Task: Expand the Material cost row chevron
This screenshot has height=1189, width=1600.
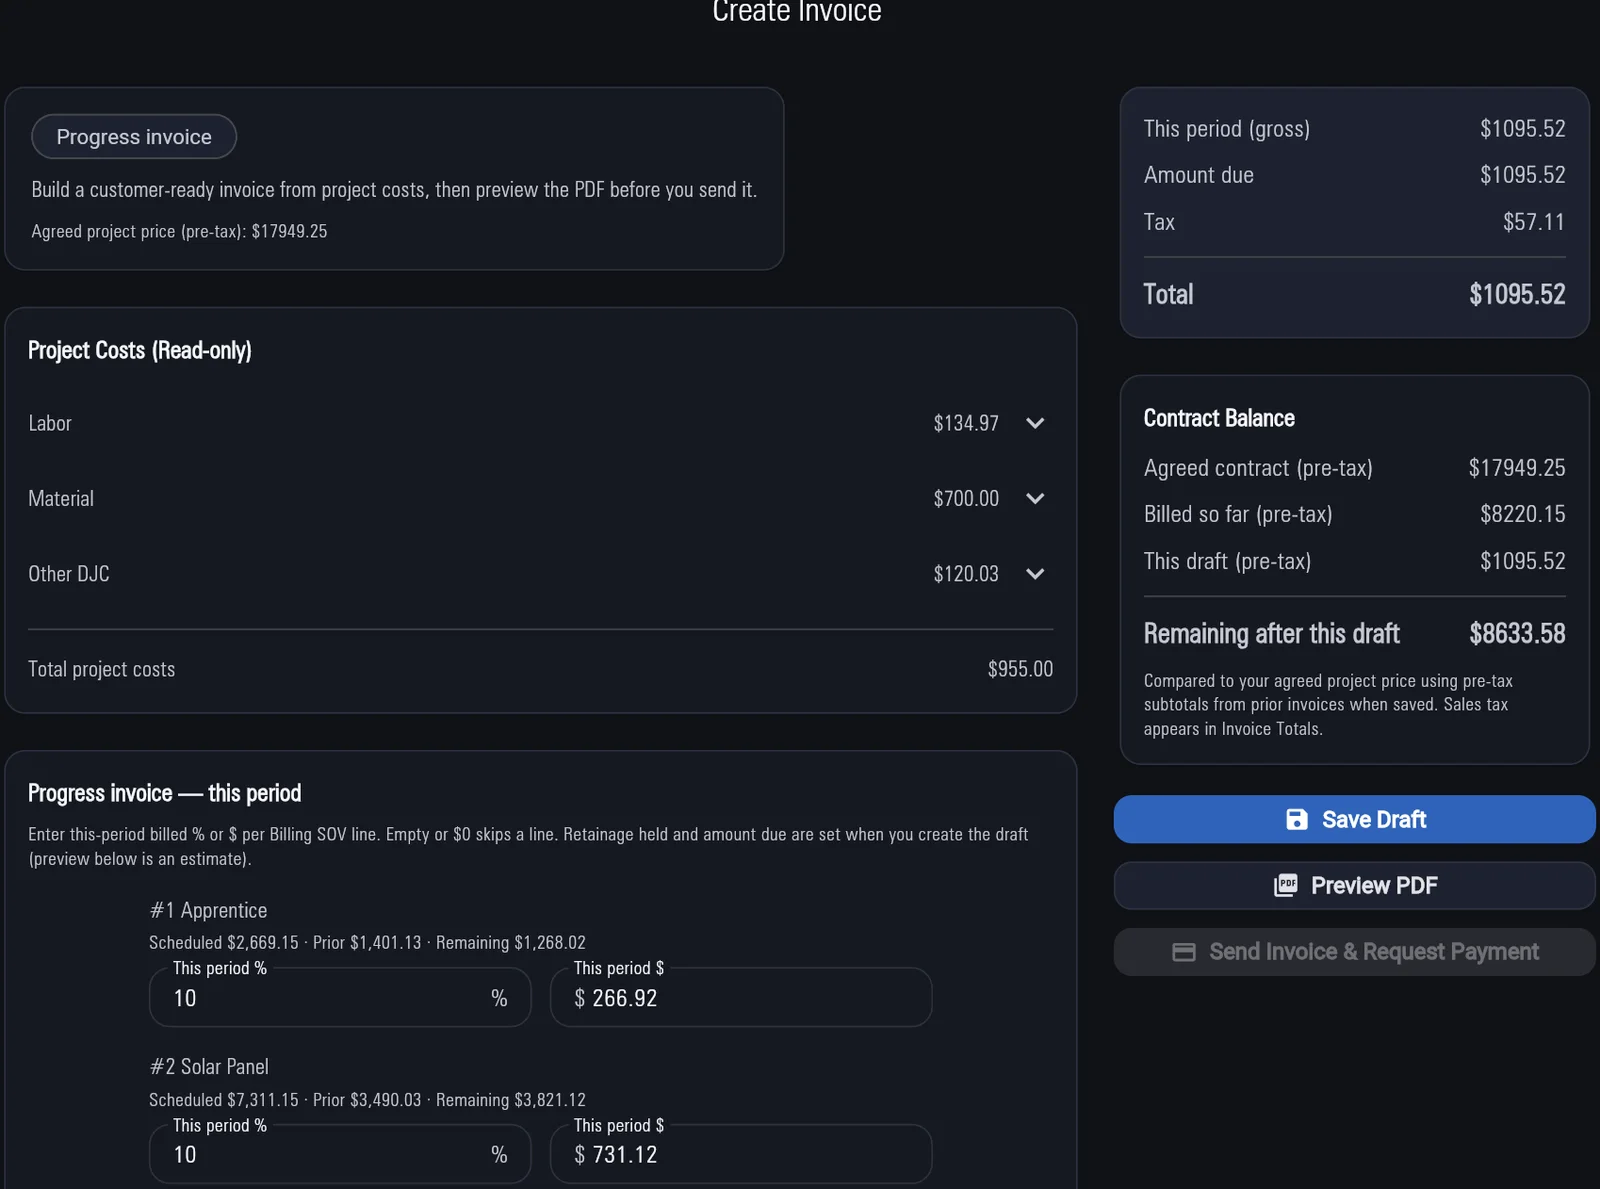Action: [x=1035, y=498]
